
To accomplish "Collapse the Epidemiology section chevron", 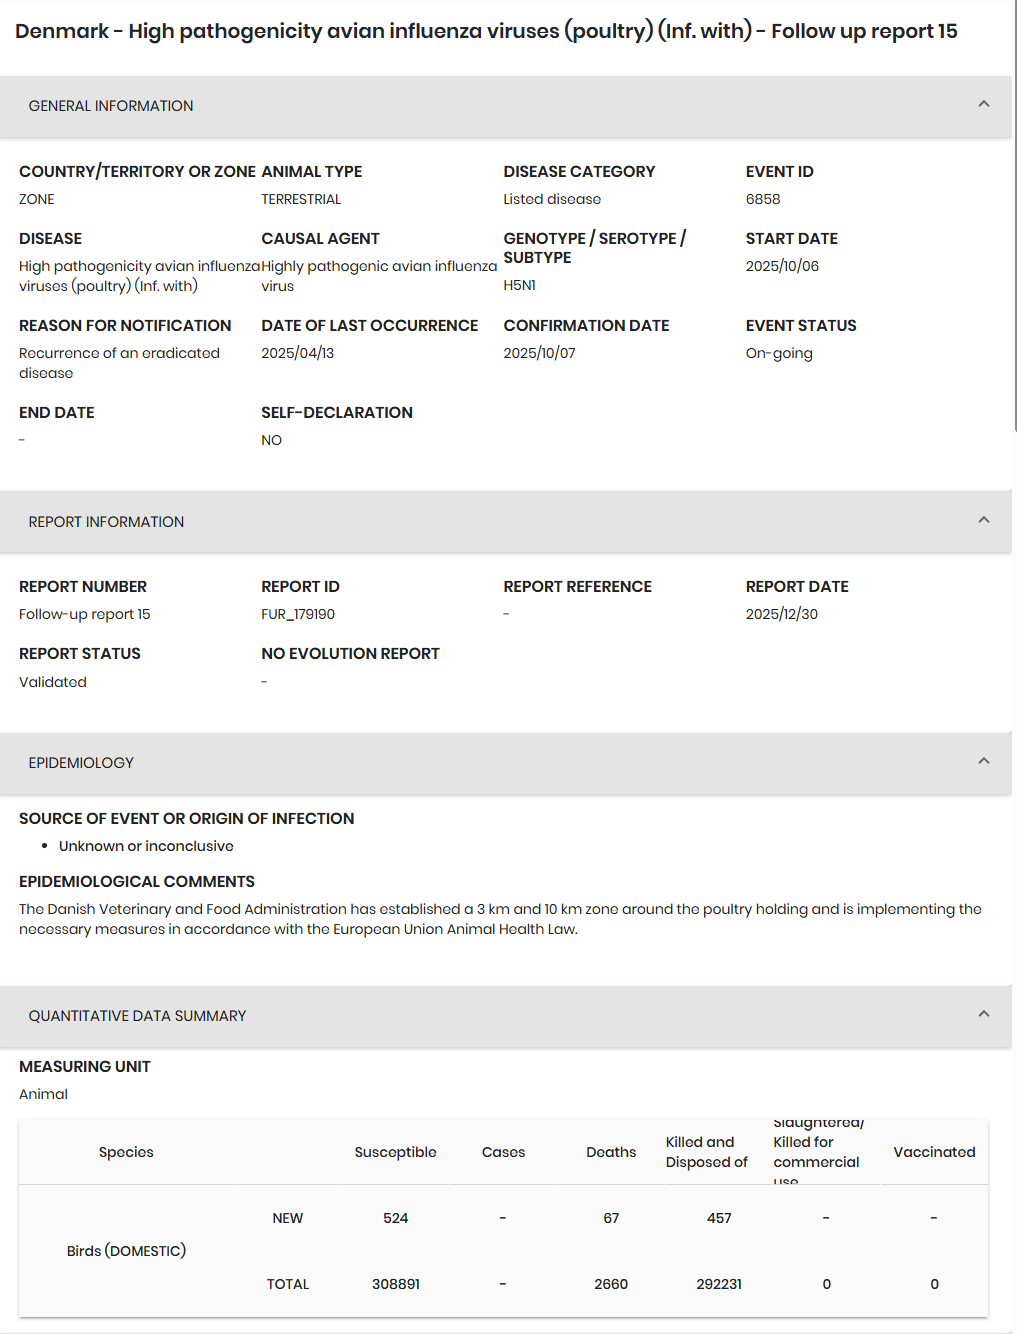I will (983, 761).
